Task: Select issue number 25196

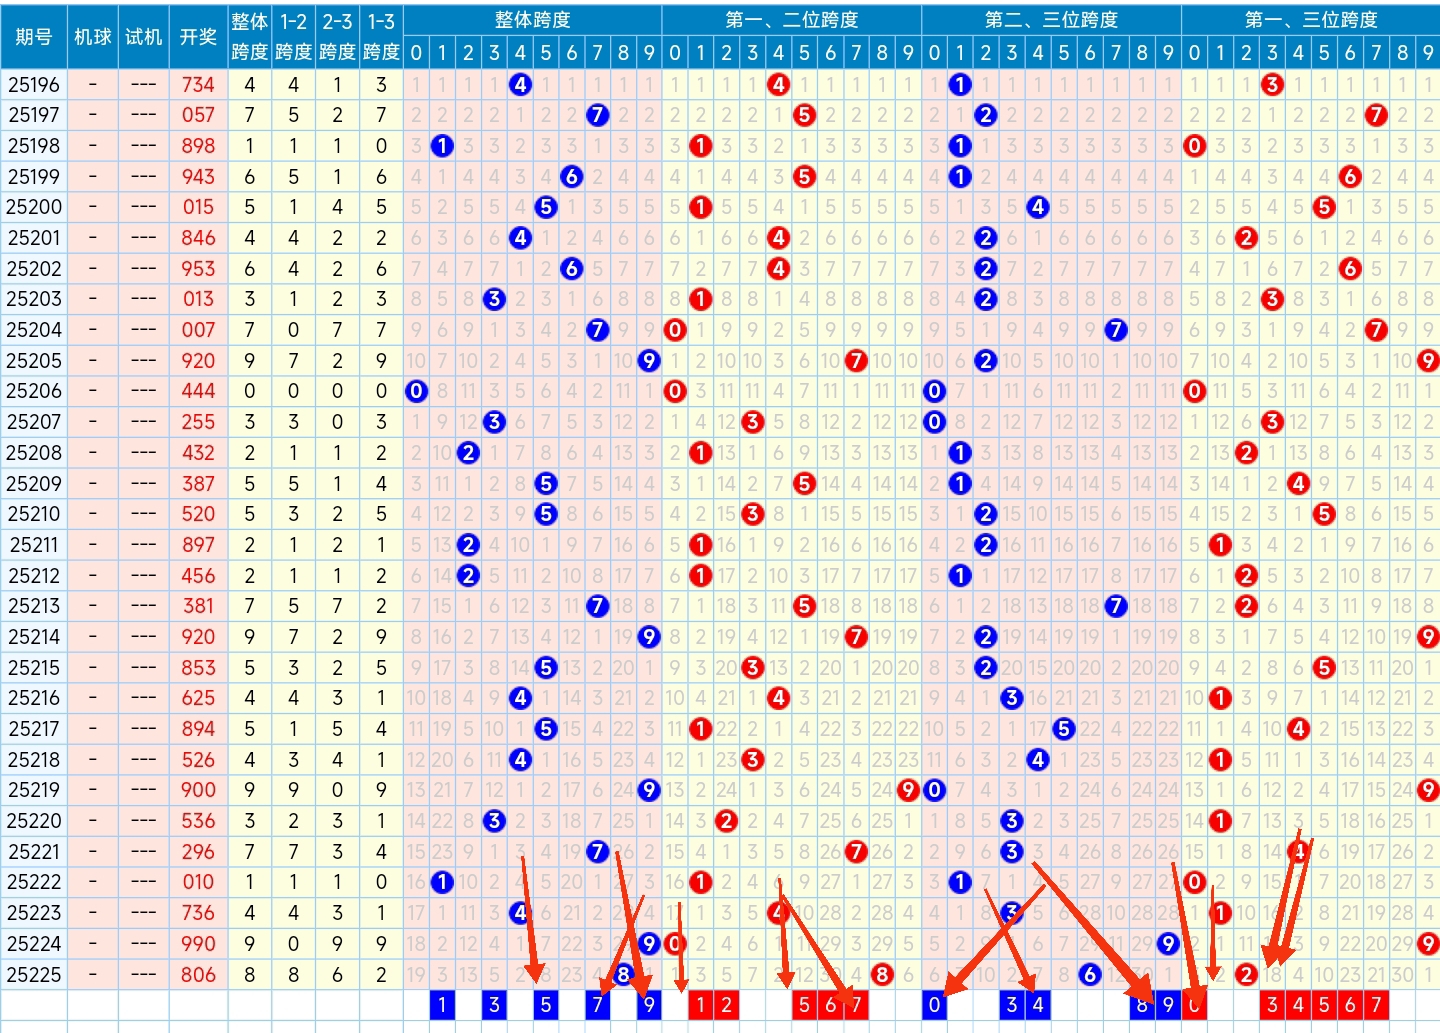Action: coord(34,85)
